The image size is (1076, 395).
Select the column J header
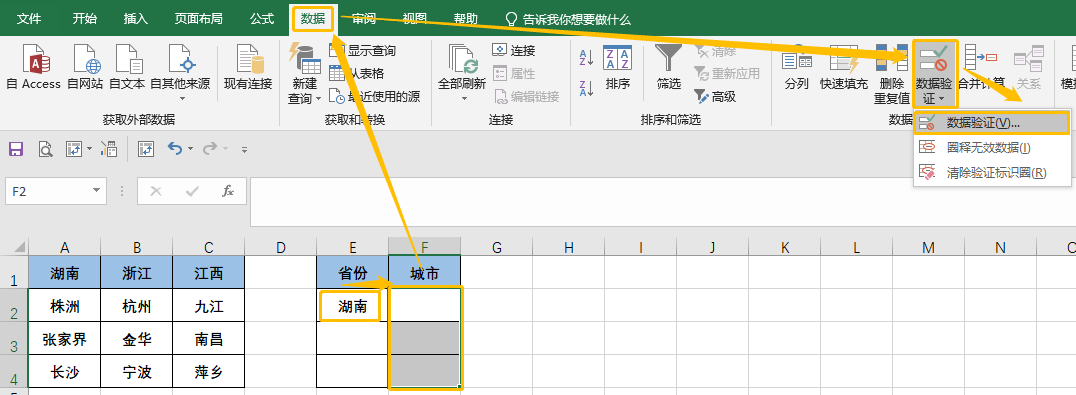[x=712, y=248]
